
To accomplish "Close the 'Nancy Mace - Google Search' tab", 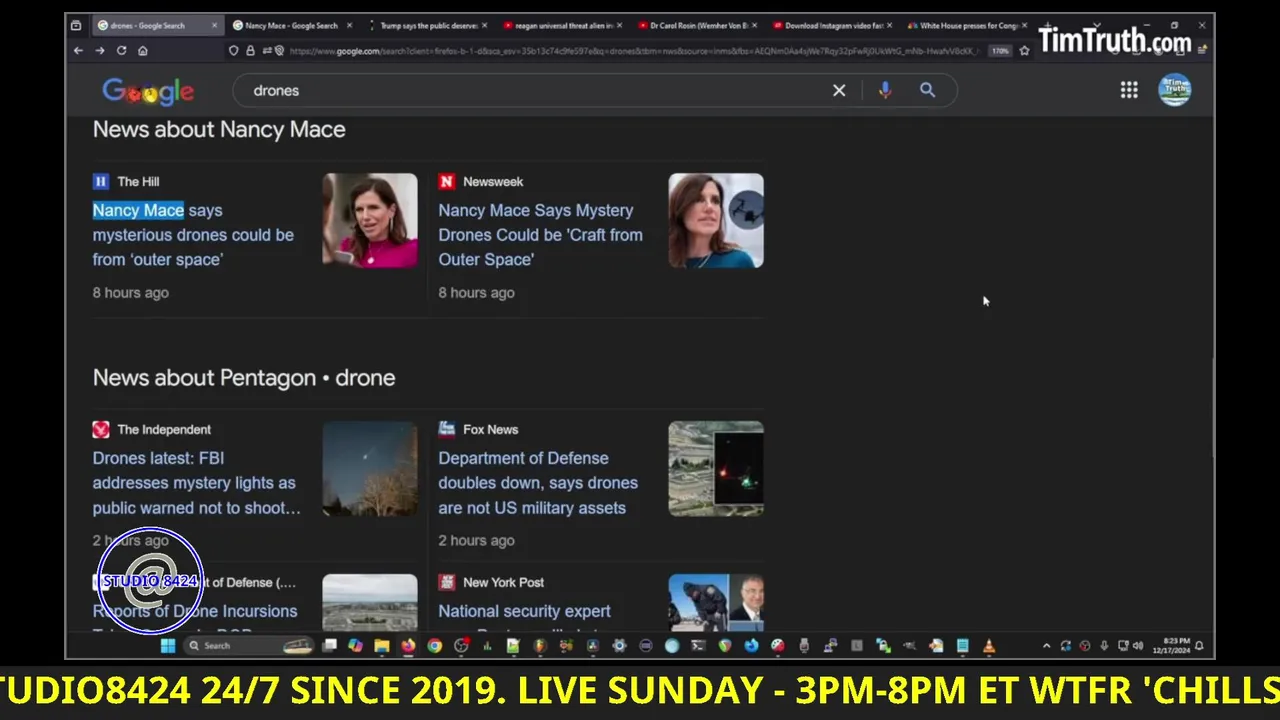I will tap(350, 25).
